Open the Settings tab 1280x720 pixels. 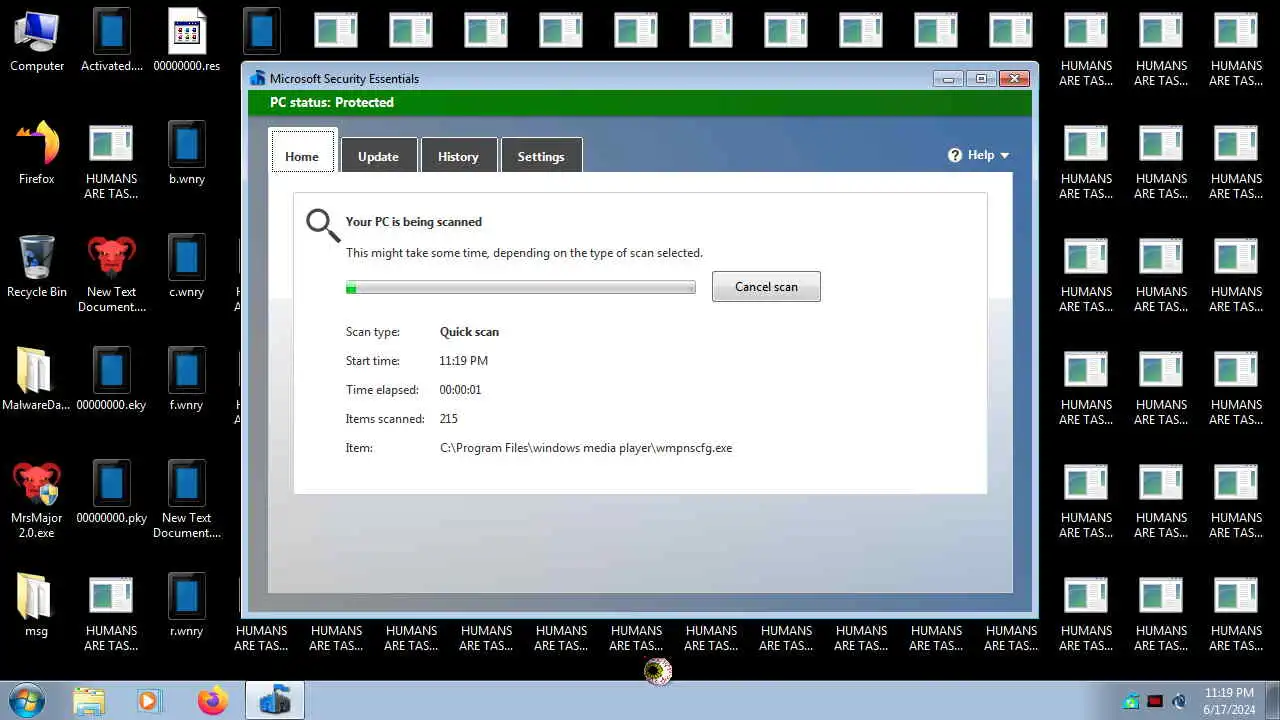541,156
